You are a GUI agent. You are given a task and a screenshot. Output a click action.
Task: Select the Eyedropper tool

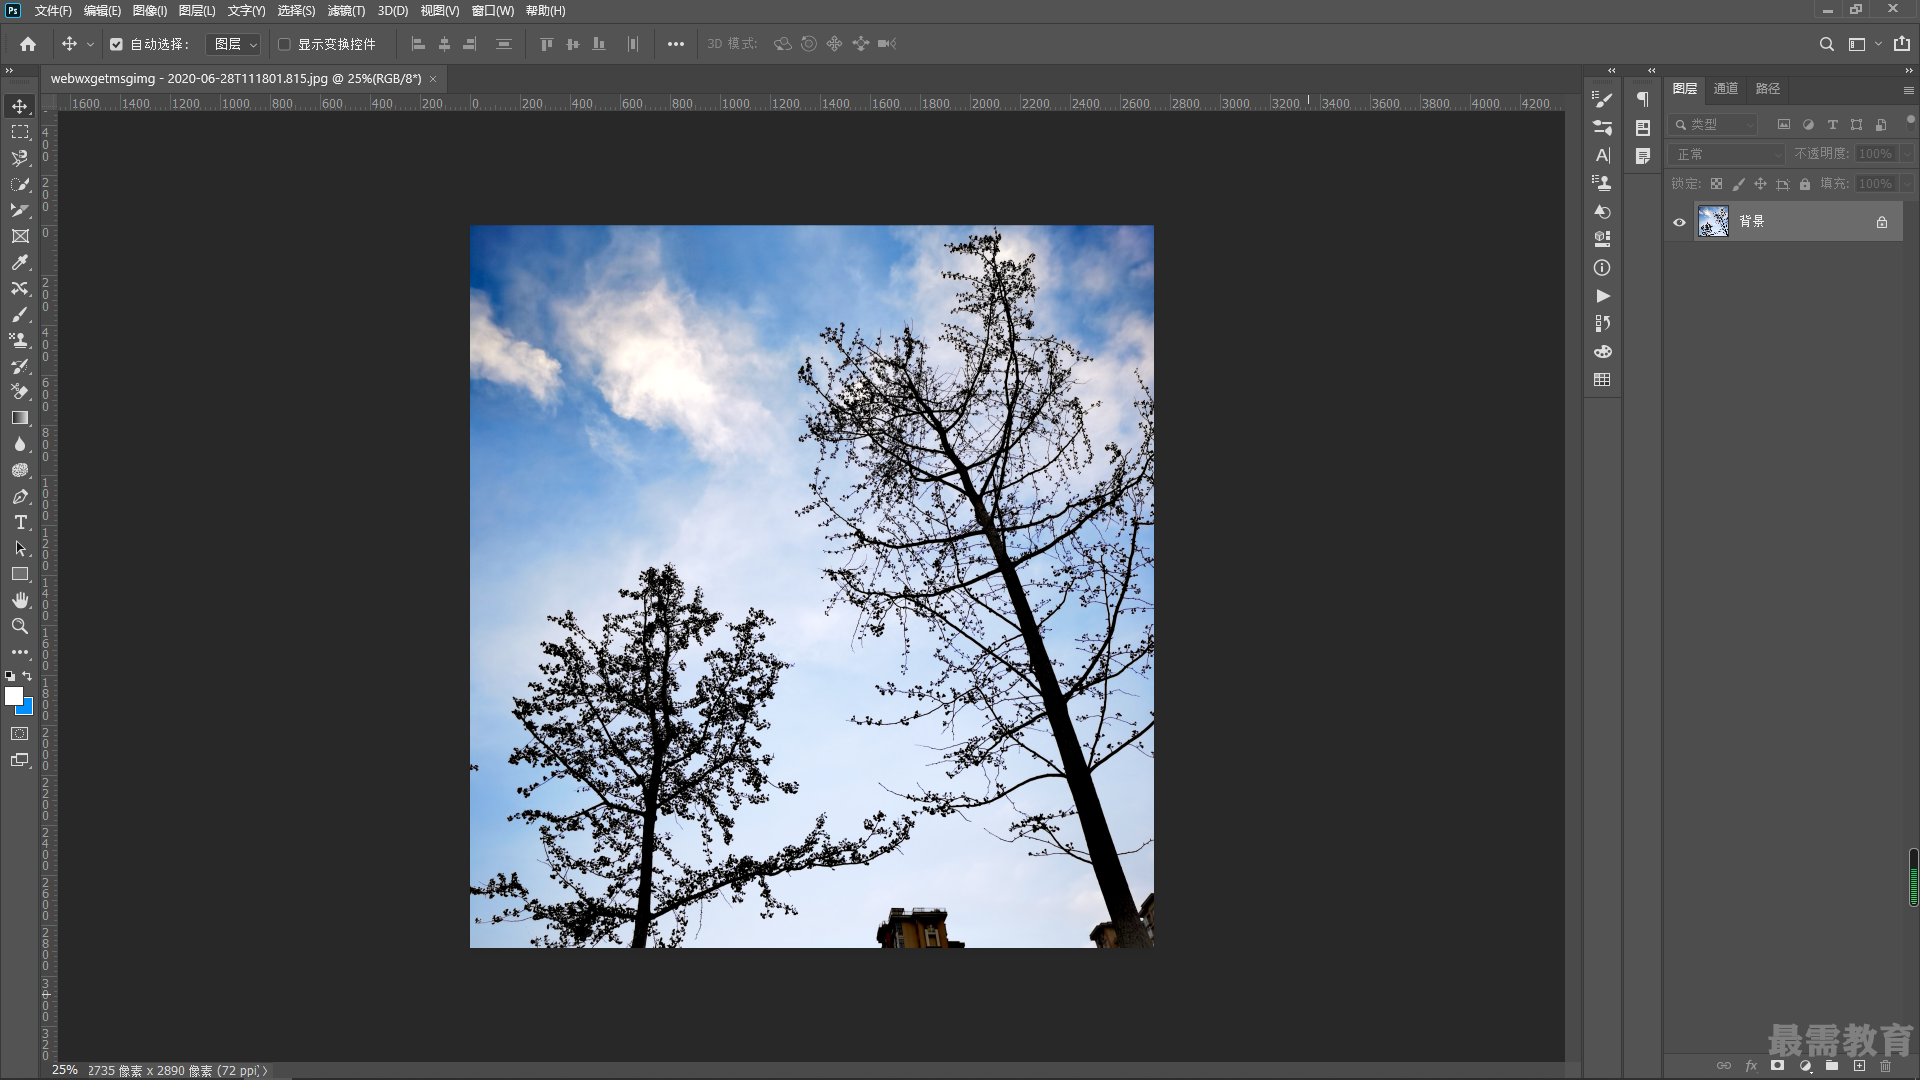pyautogui.click(x=20, y=262)
